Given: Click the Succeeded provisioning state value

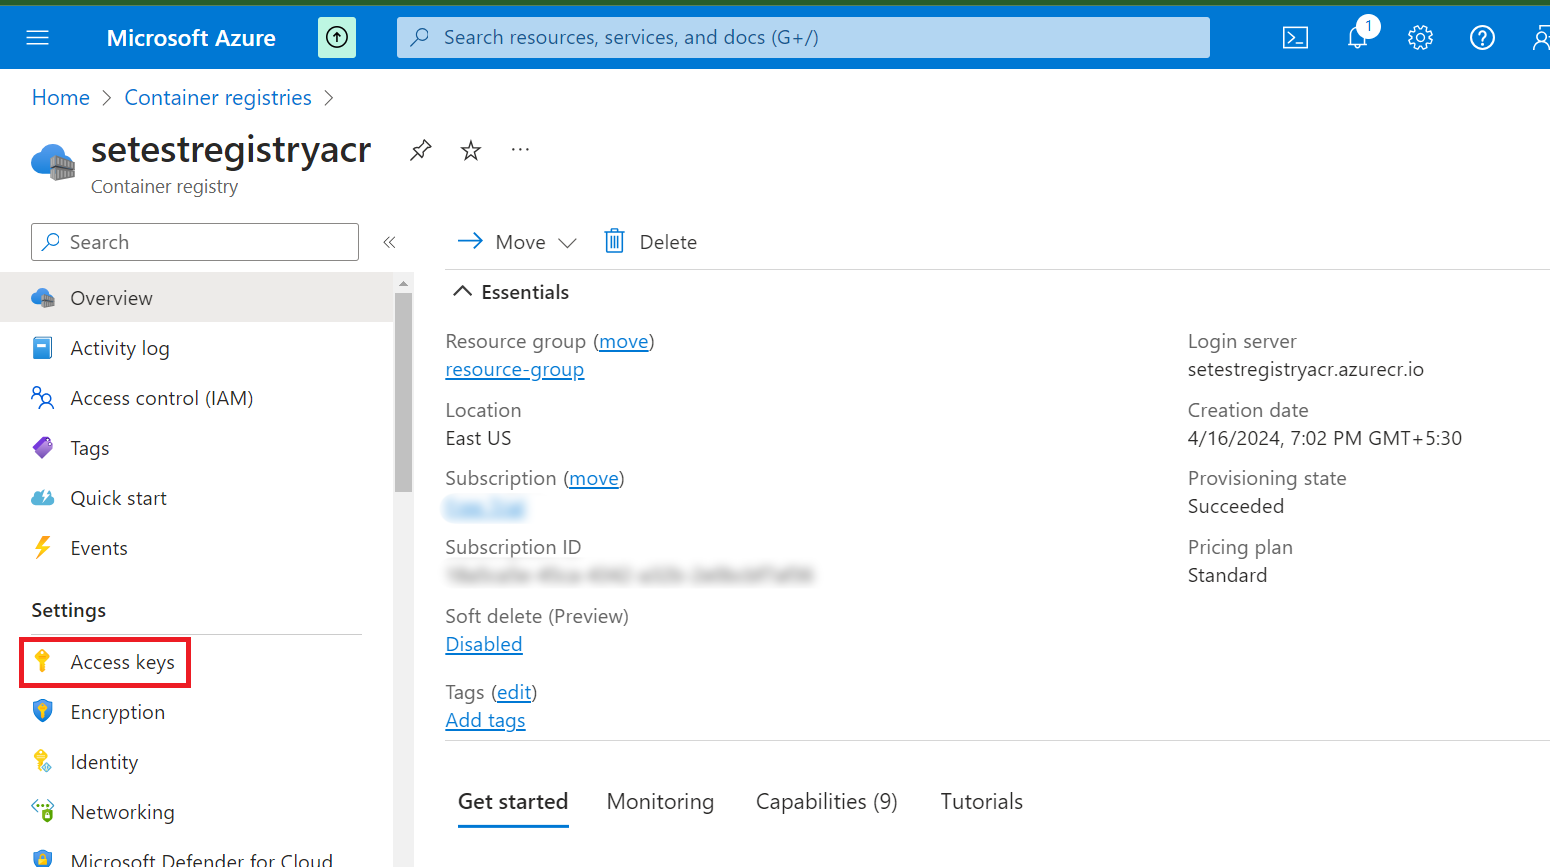Looking at the screenshot, I should 1236,507.
